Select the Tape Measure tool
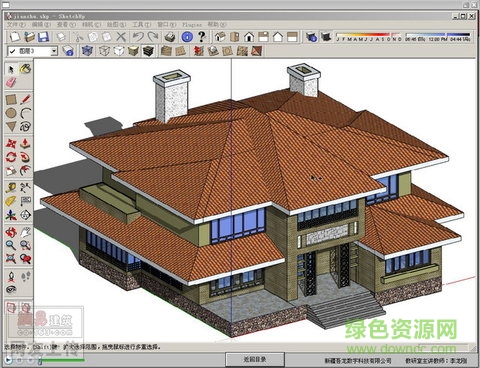Screen dimensions: 480x368 [11, 188]
